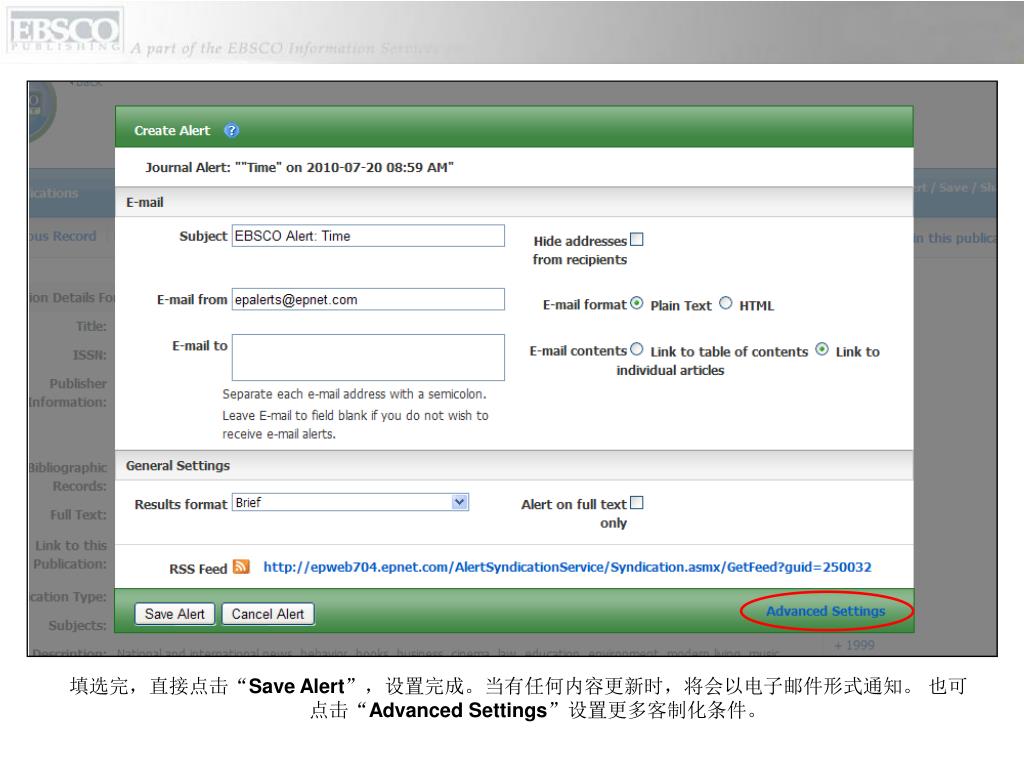Click the EBSCO Publishing logo
Image resolution: width=1024 pixels, height=768 pixels.
(x=64, y=31)
